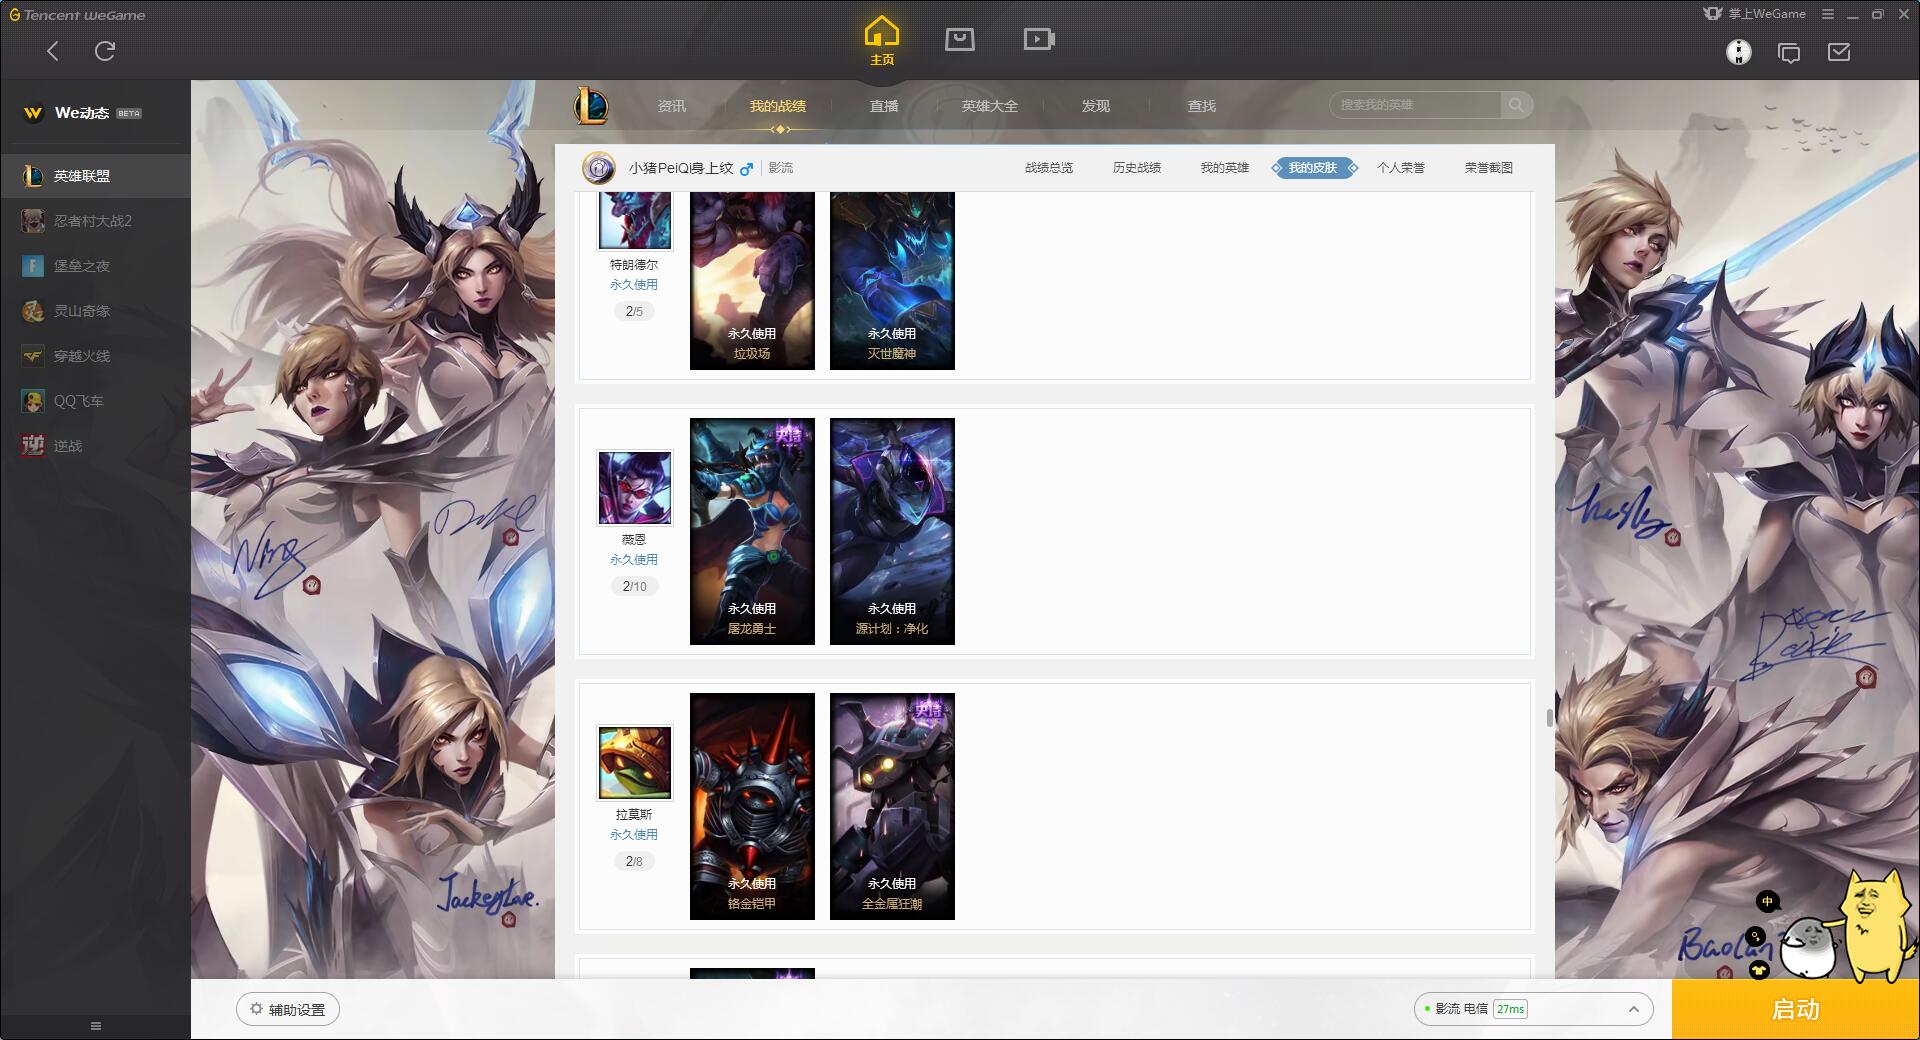Select 穿越火线 game in sidebar
This screenshot has width=1920, height=1040.
pyautogui.click(x=95, y=356)
